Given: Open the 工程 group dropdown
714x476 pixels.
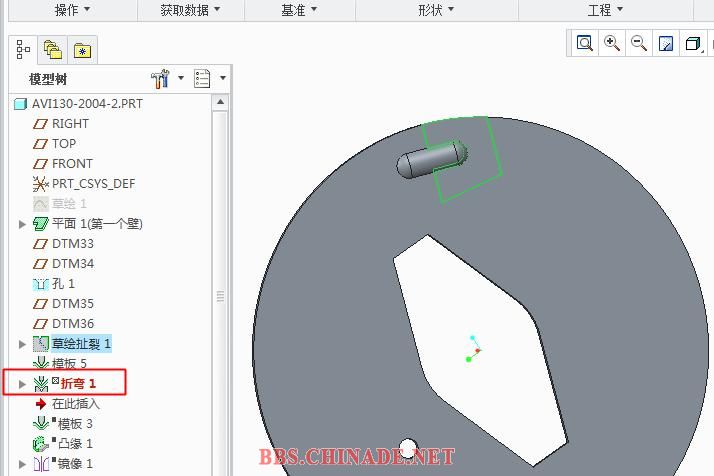Looking at the screenshot, I should pyautogui.click(x=605, y=10).
